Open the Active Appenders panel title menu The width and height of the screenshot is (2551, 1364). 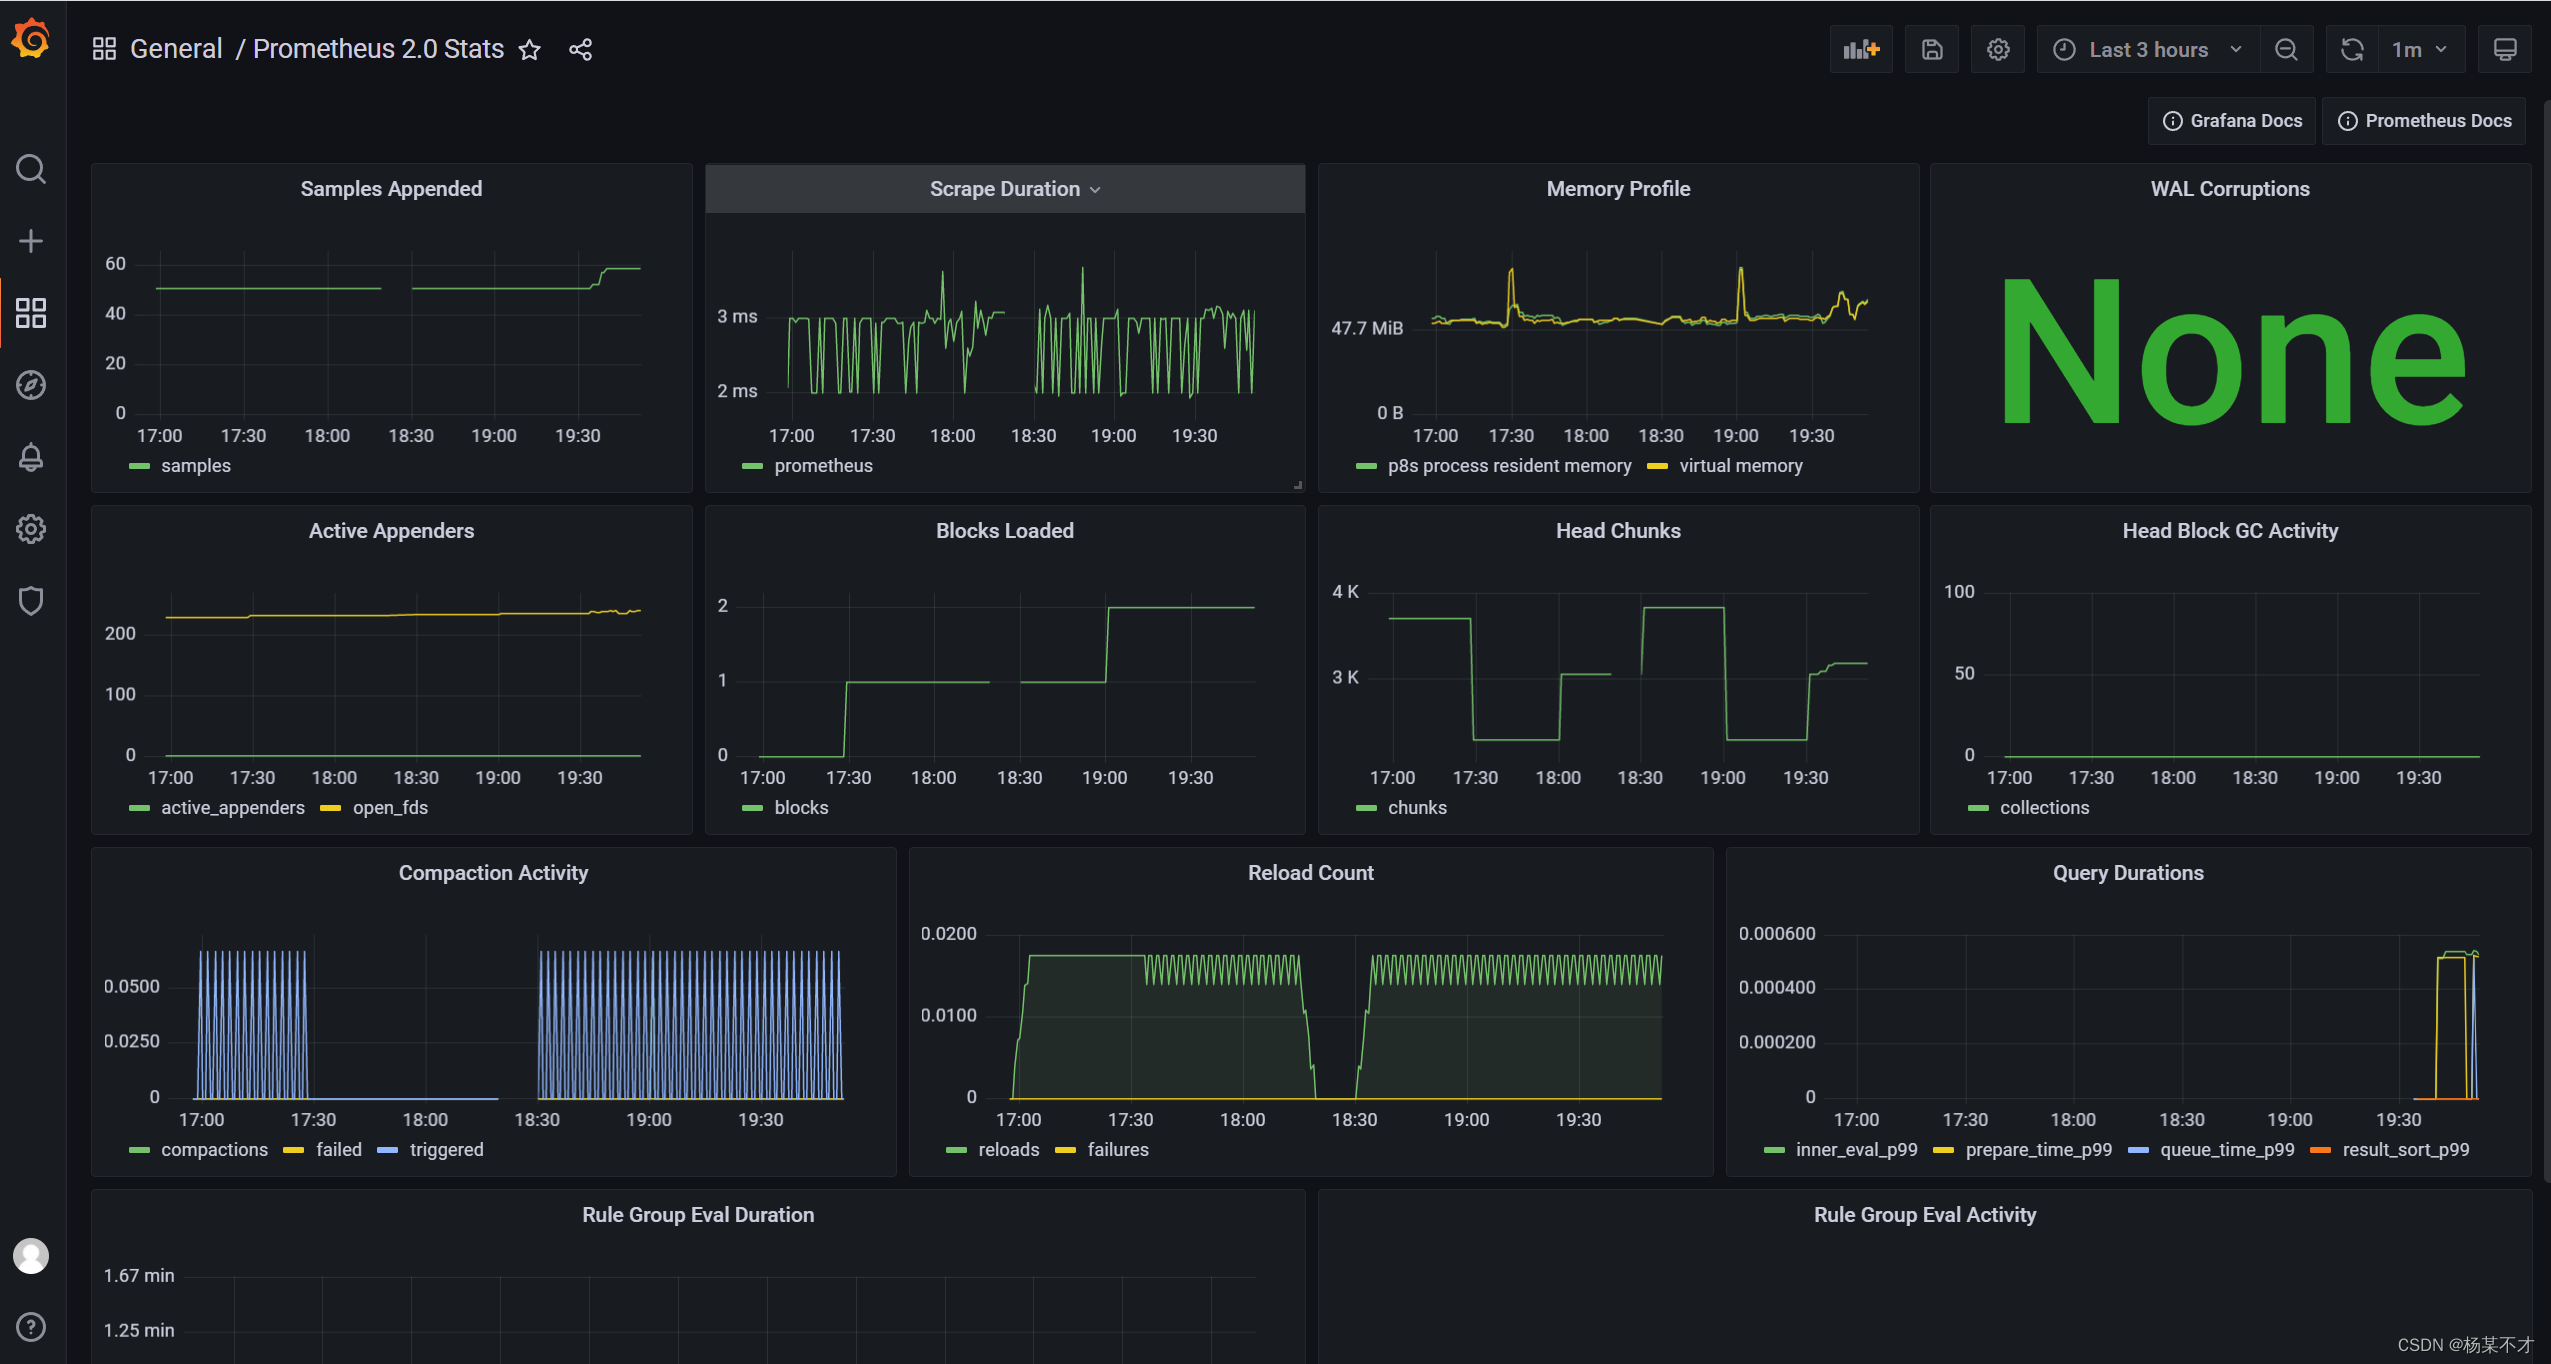click(x=391, y=531)
